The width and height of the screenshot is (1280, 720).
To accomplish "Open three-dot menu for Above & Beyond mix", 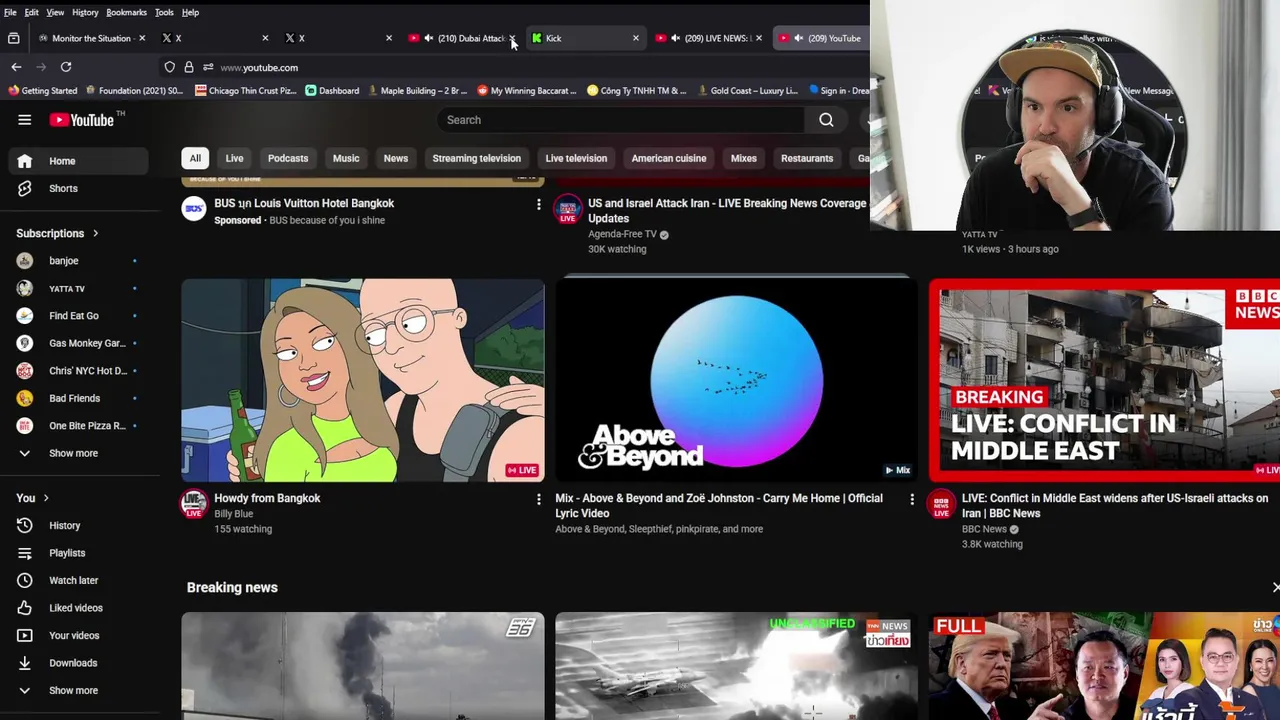I will tap(911, 499).
